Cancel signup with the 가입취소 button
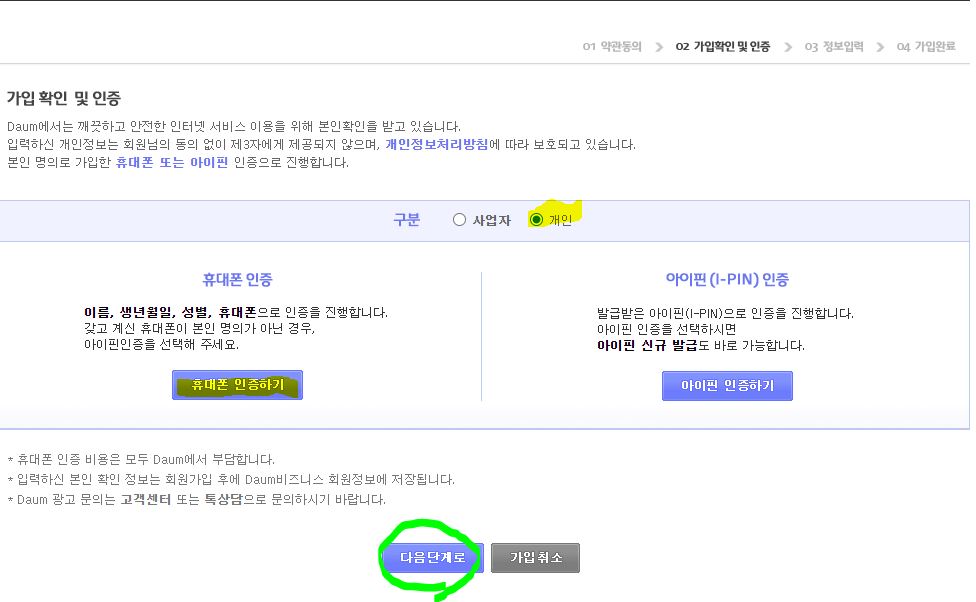Screen dimensions: 976x602 pos(536,558)
